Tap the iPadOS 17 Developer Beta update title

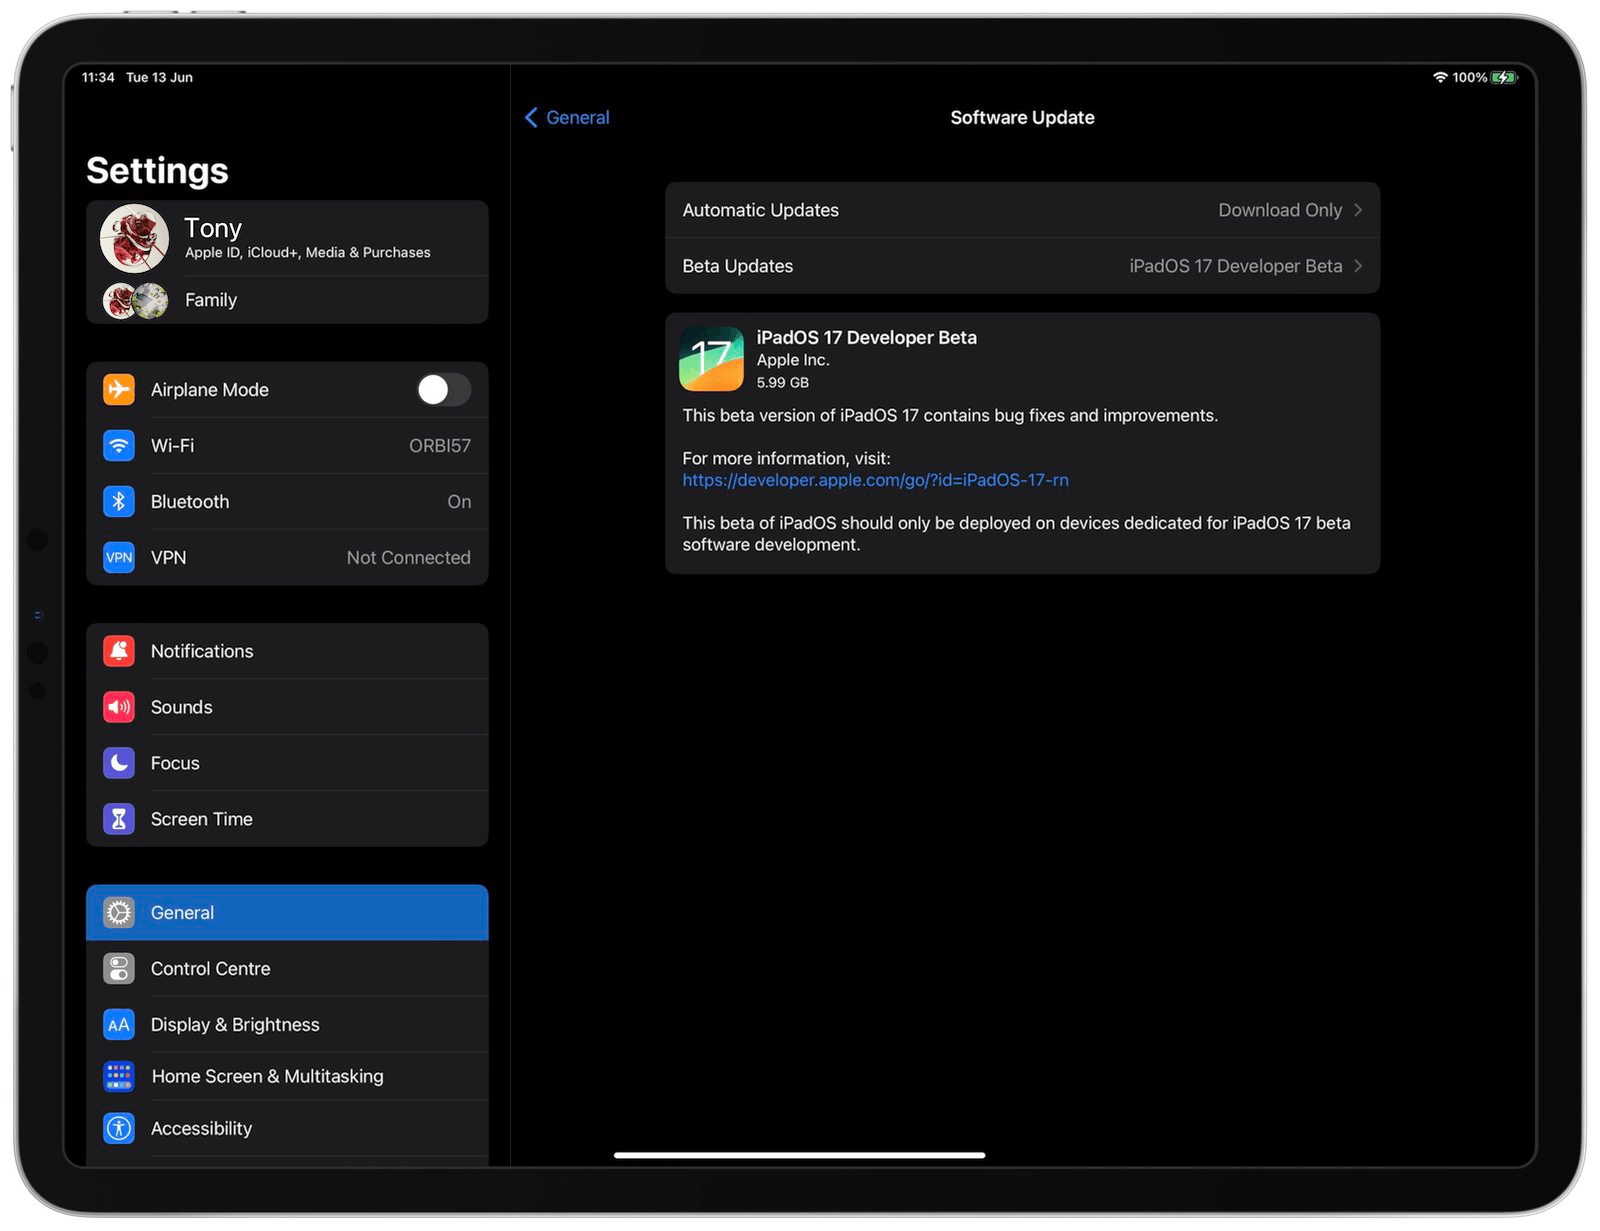coord(867,338)
